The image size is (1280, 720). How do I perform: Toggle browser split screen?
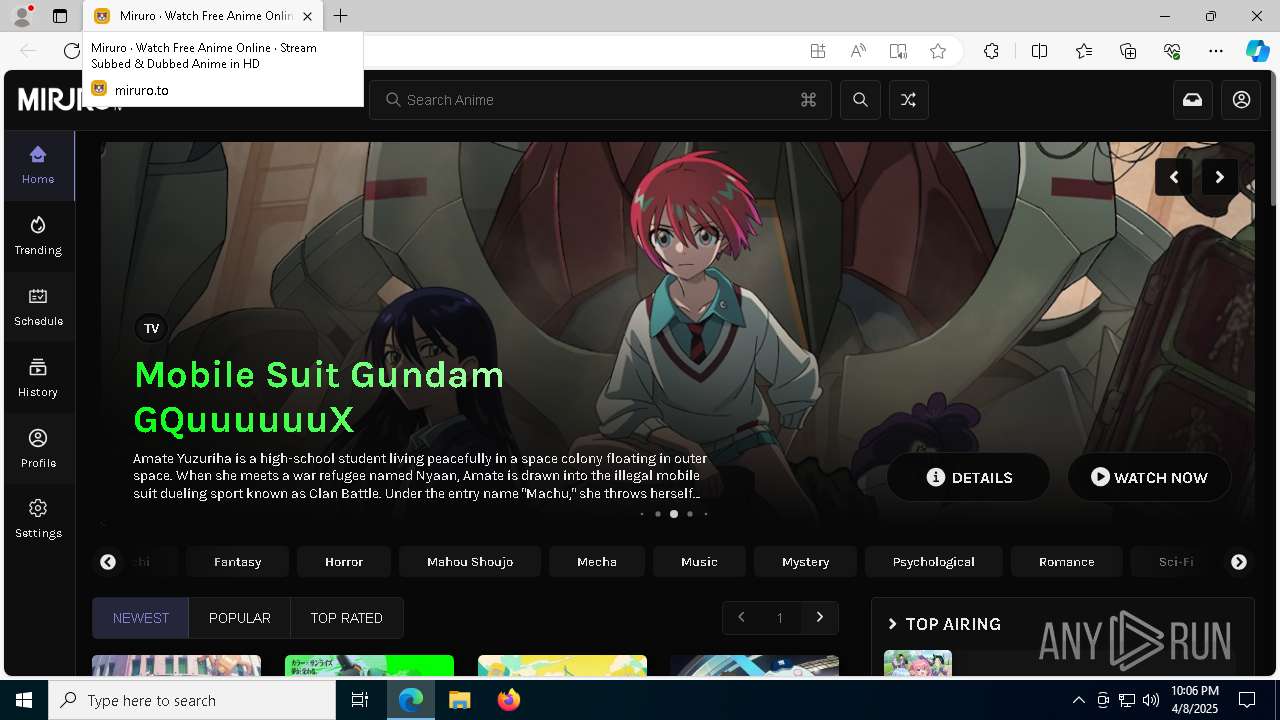[x=1039, y=51]
